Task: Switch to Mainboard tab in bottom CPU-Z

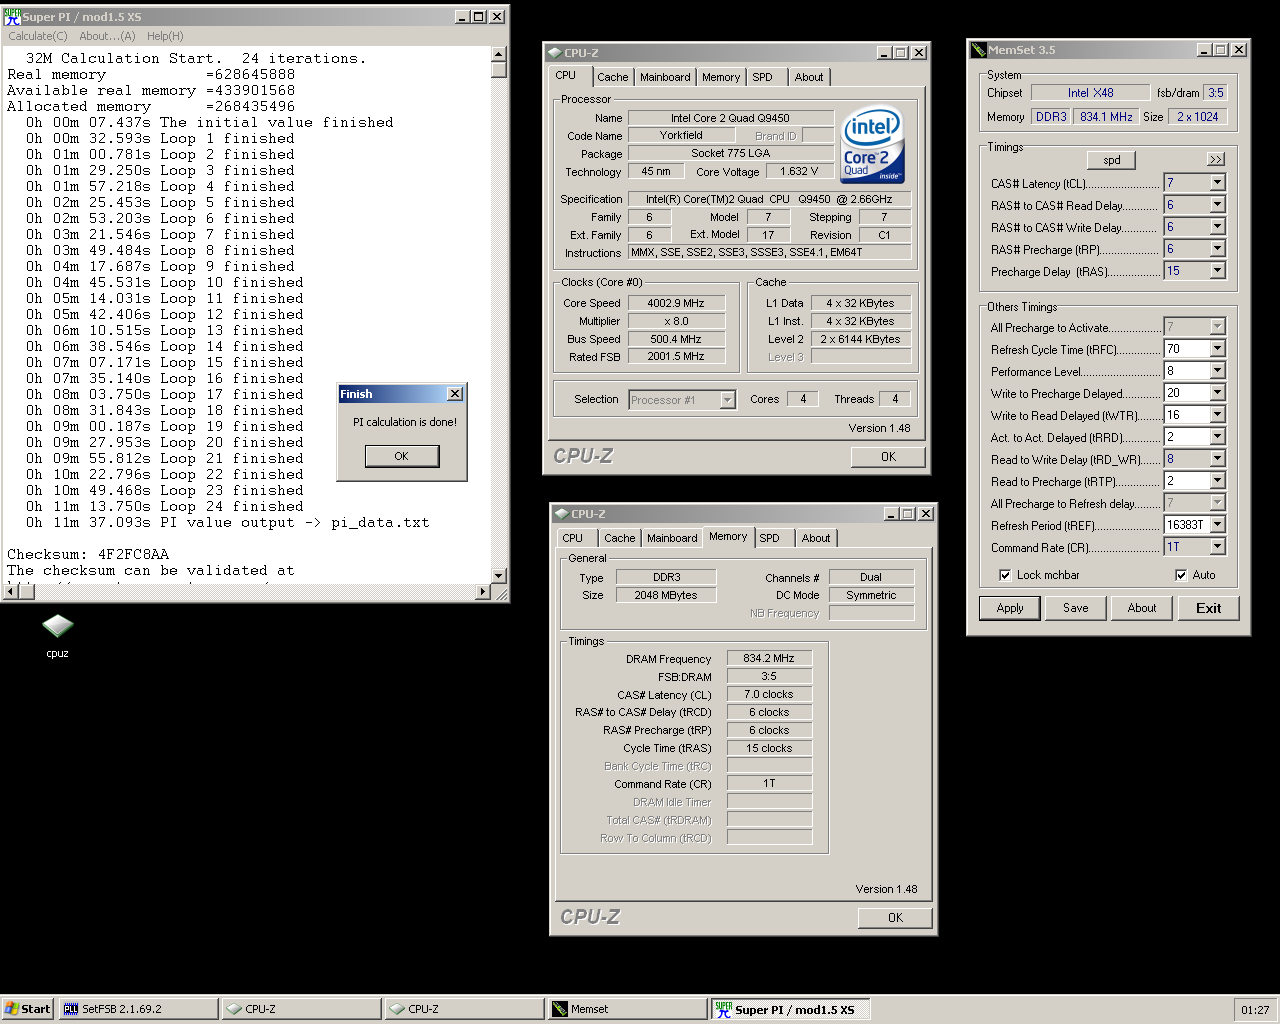Action: pos(672,538)
